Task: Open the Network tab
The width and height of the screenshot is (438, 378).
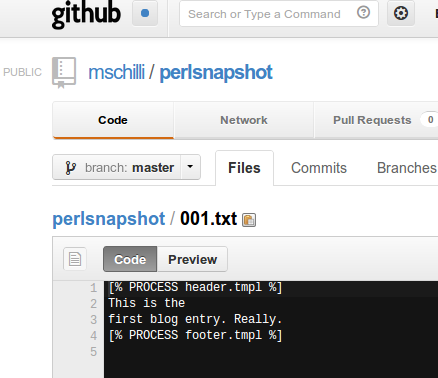Action: coord(244,120)
